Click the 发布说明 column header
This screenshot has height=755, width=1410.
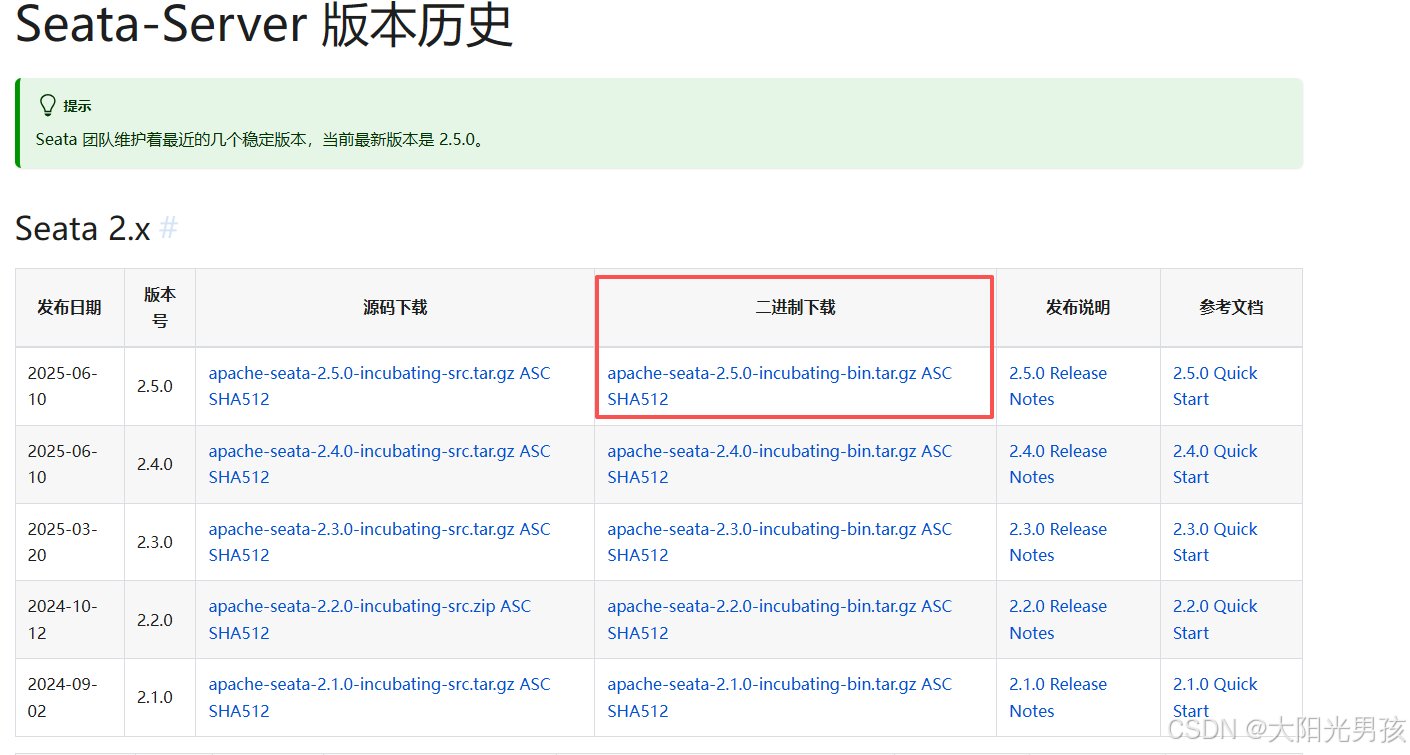pos(1078,307)
